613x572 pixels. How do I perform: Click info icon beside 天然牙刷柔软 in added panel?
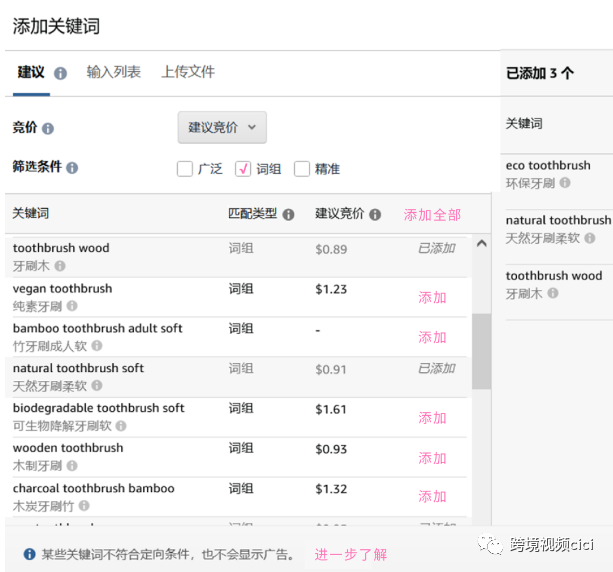(590, 238)
